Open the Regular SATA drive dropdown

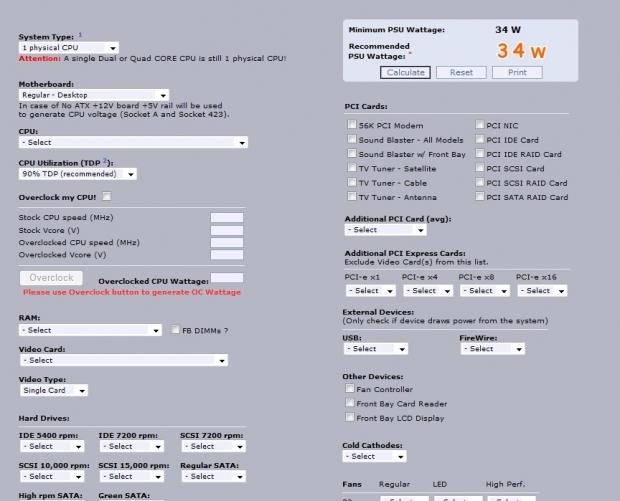pos(214,476)
